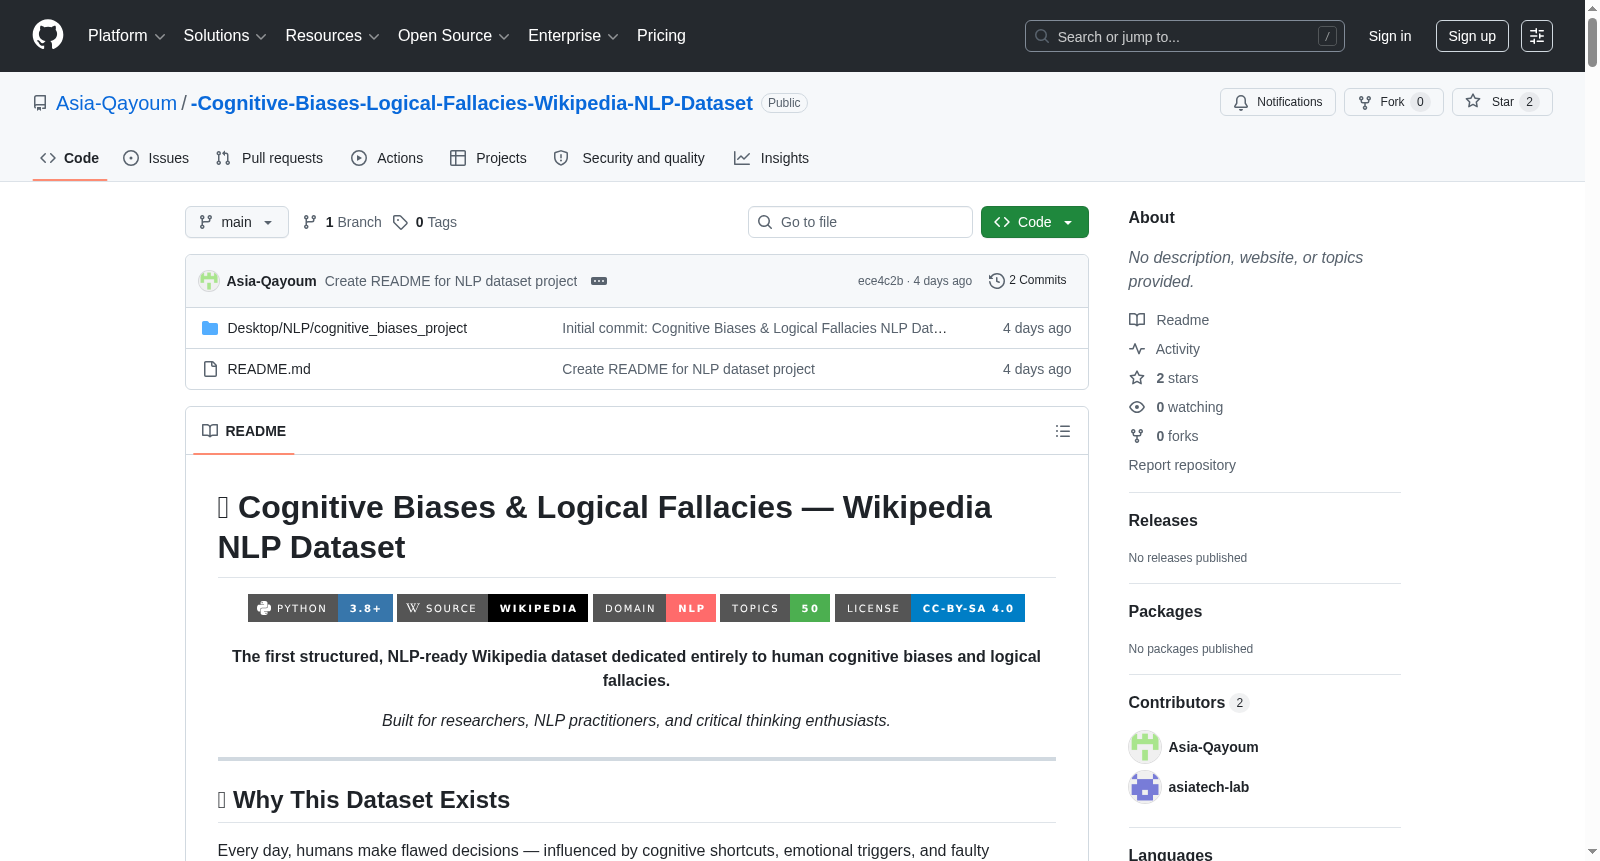View the 1 Branch list

342,222
